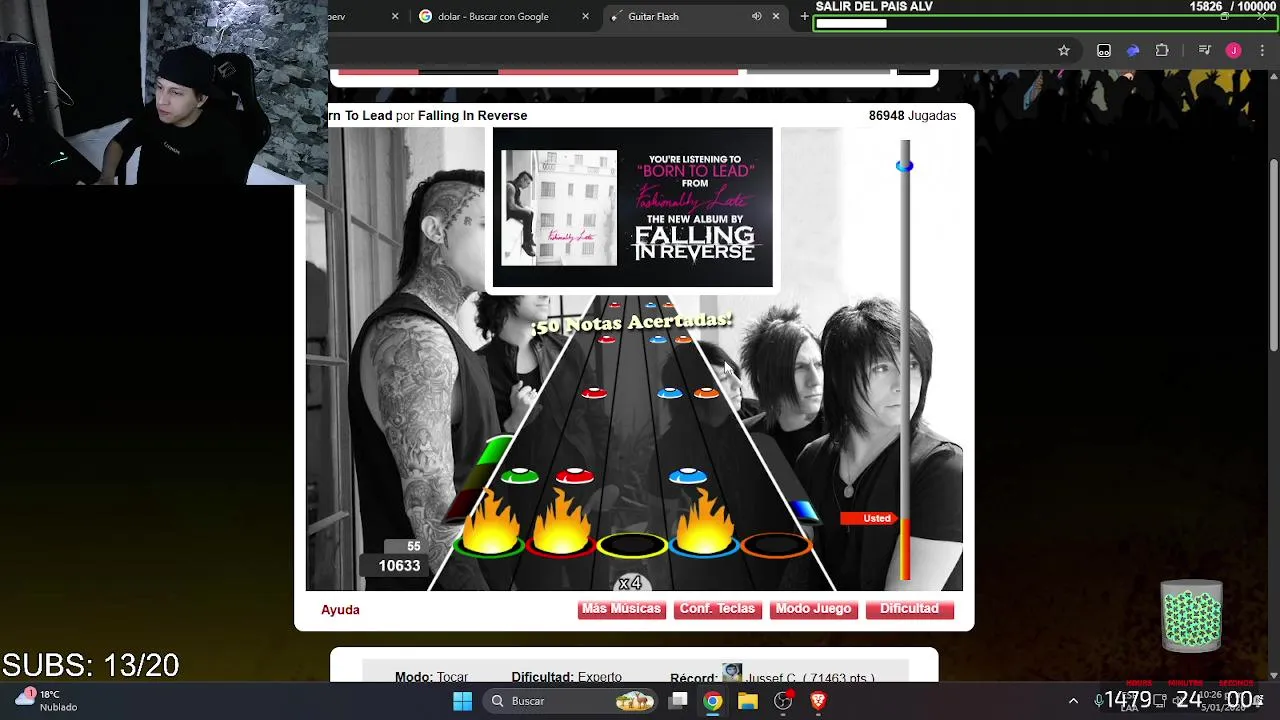1280x720 pixels.
Task: Click the song progress slider knob
Action: click(x=904, y=166)
